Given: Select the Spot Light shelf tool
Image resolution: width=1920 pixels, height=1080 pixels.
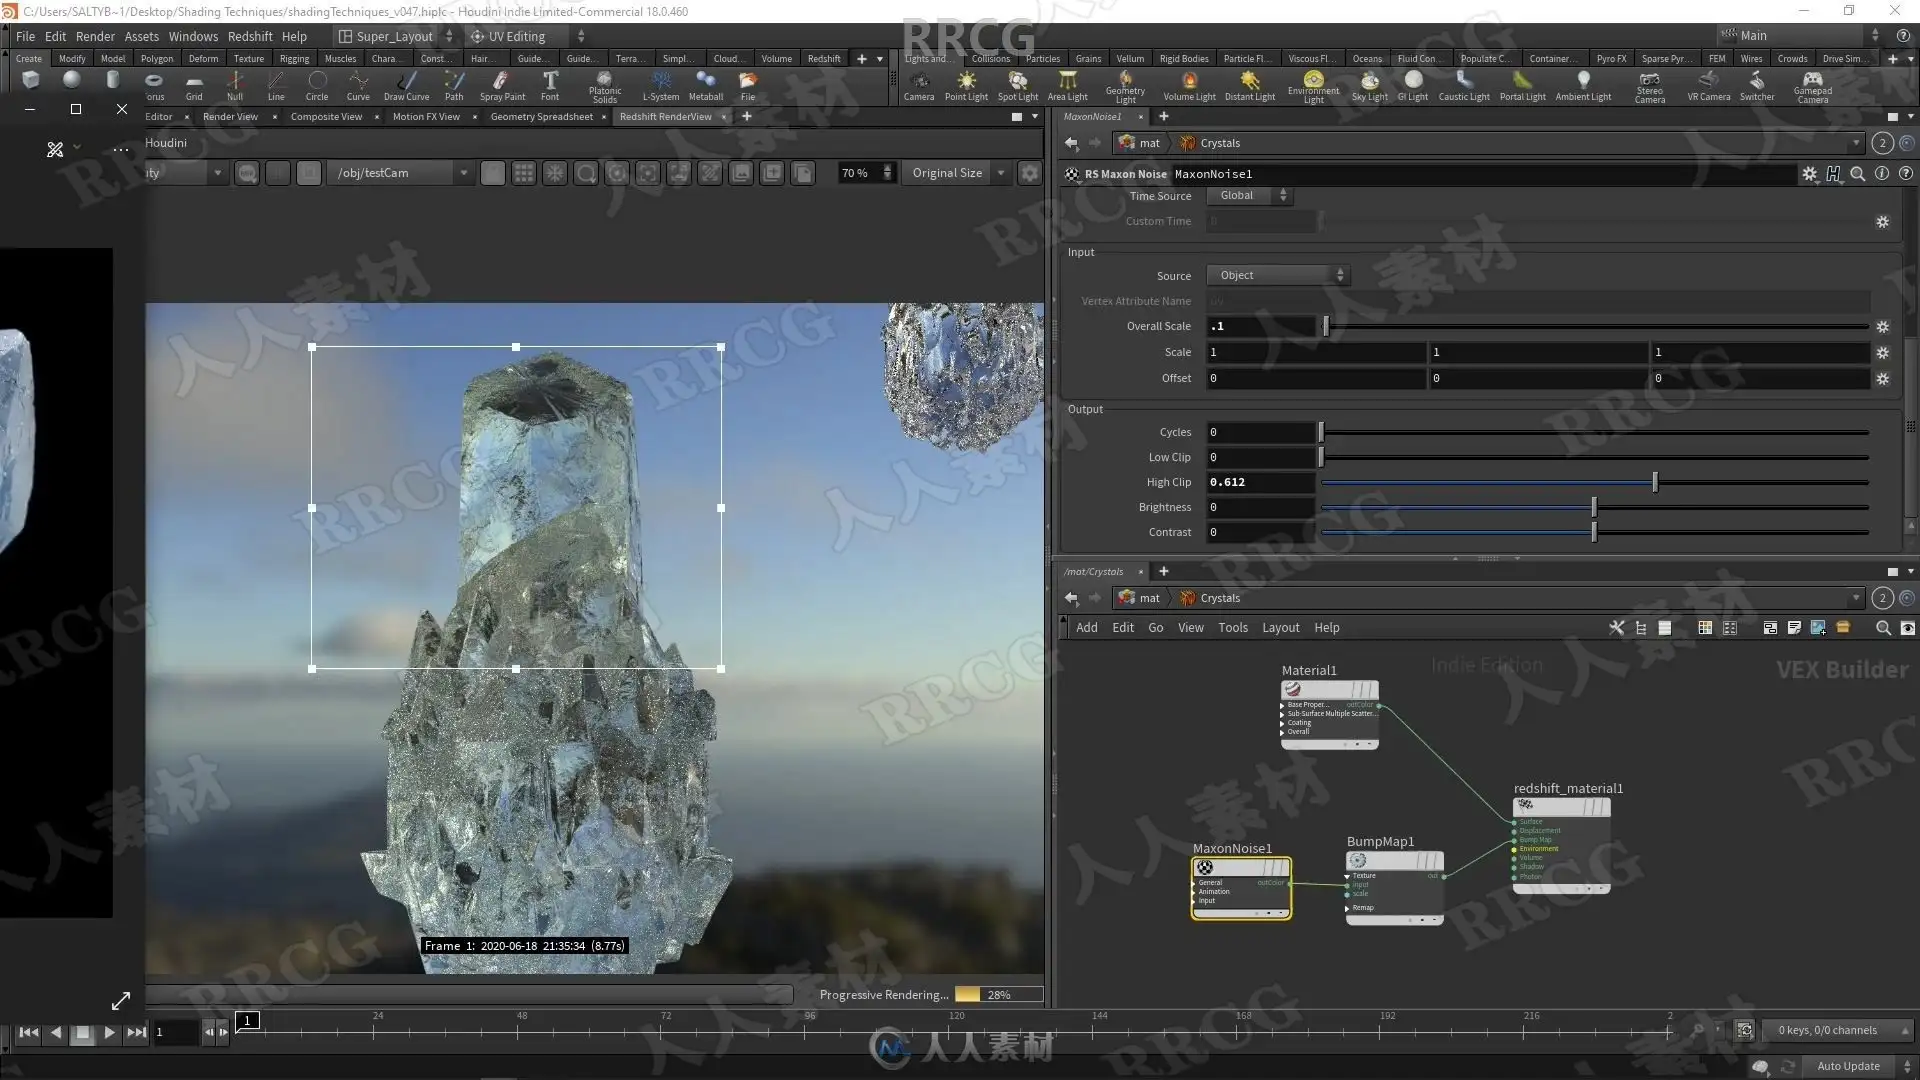Looking at the screenshot, I should (x=1017, y=84).
